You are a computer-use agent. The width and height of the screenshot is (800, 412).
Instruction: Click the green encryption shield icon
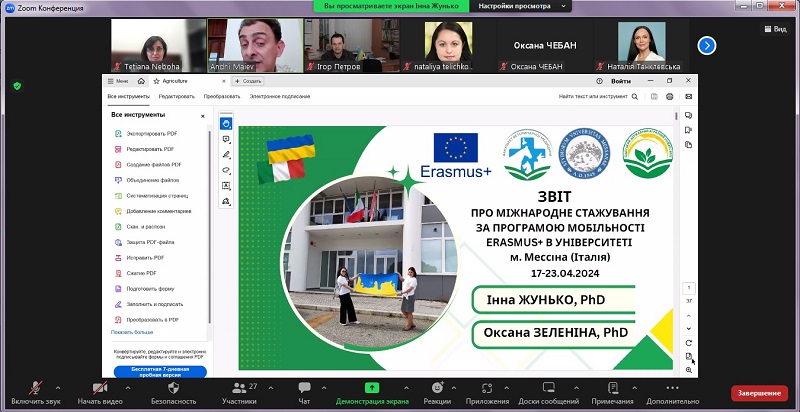(x=17, y=86)
